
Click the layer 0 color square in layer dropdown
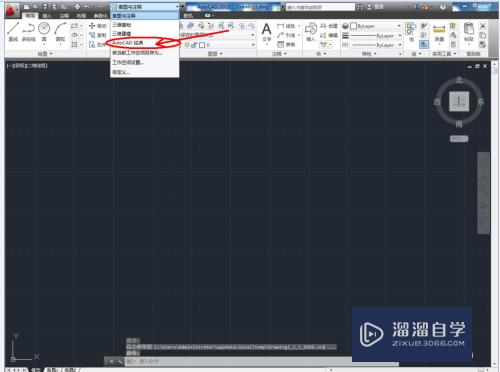202,45
